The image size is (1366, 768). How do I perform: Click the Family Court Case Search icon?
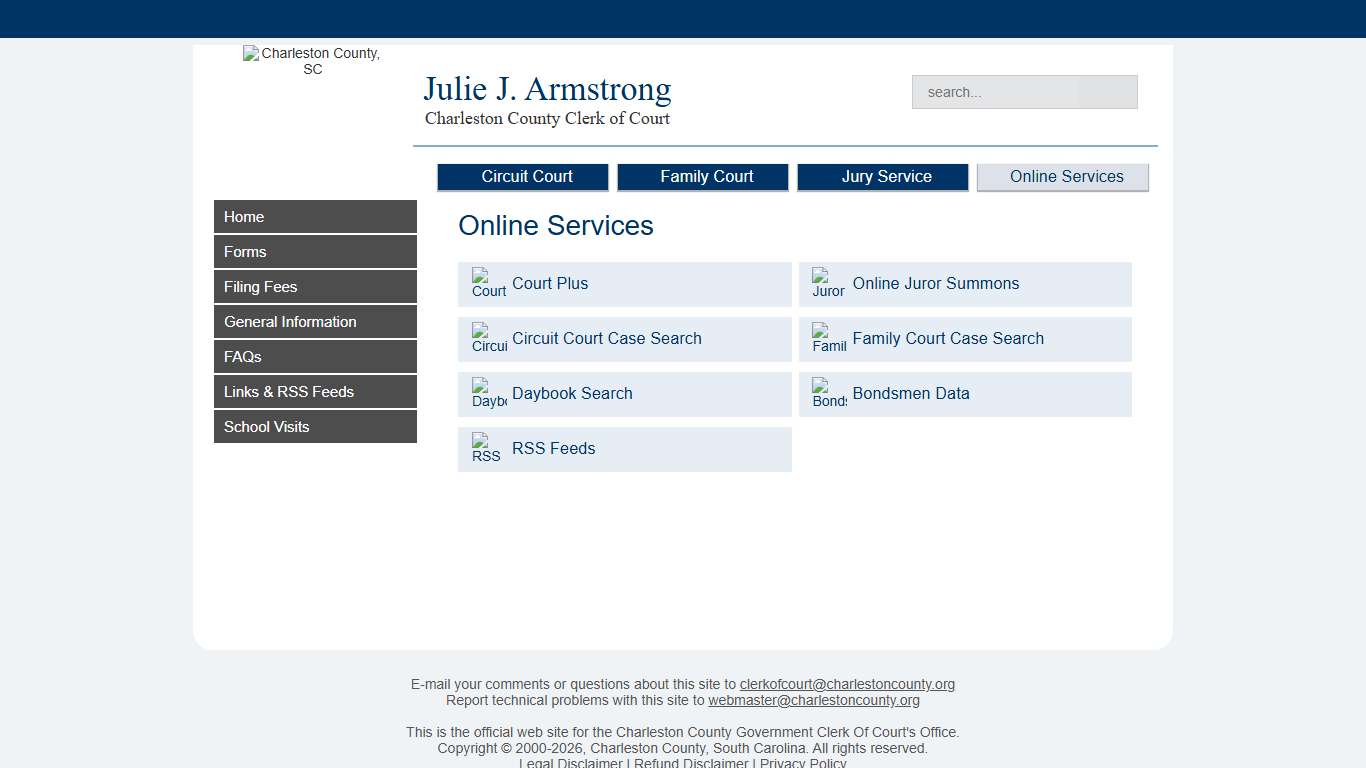point(827,338)
